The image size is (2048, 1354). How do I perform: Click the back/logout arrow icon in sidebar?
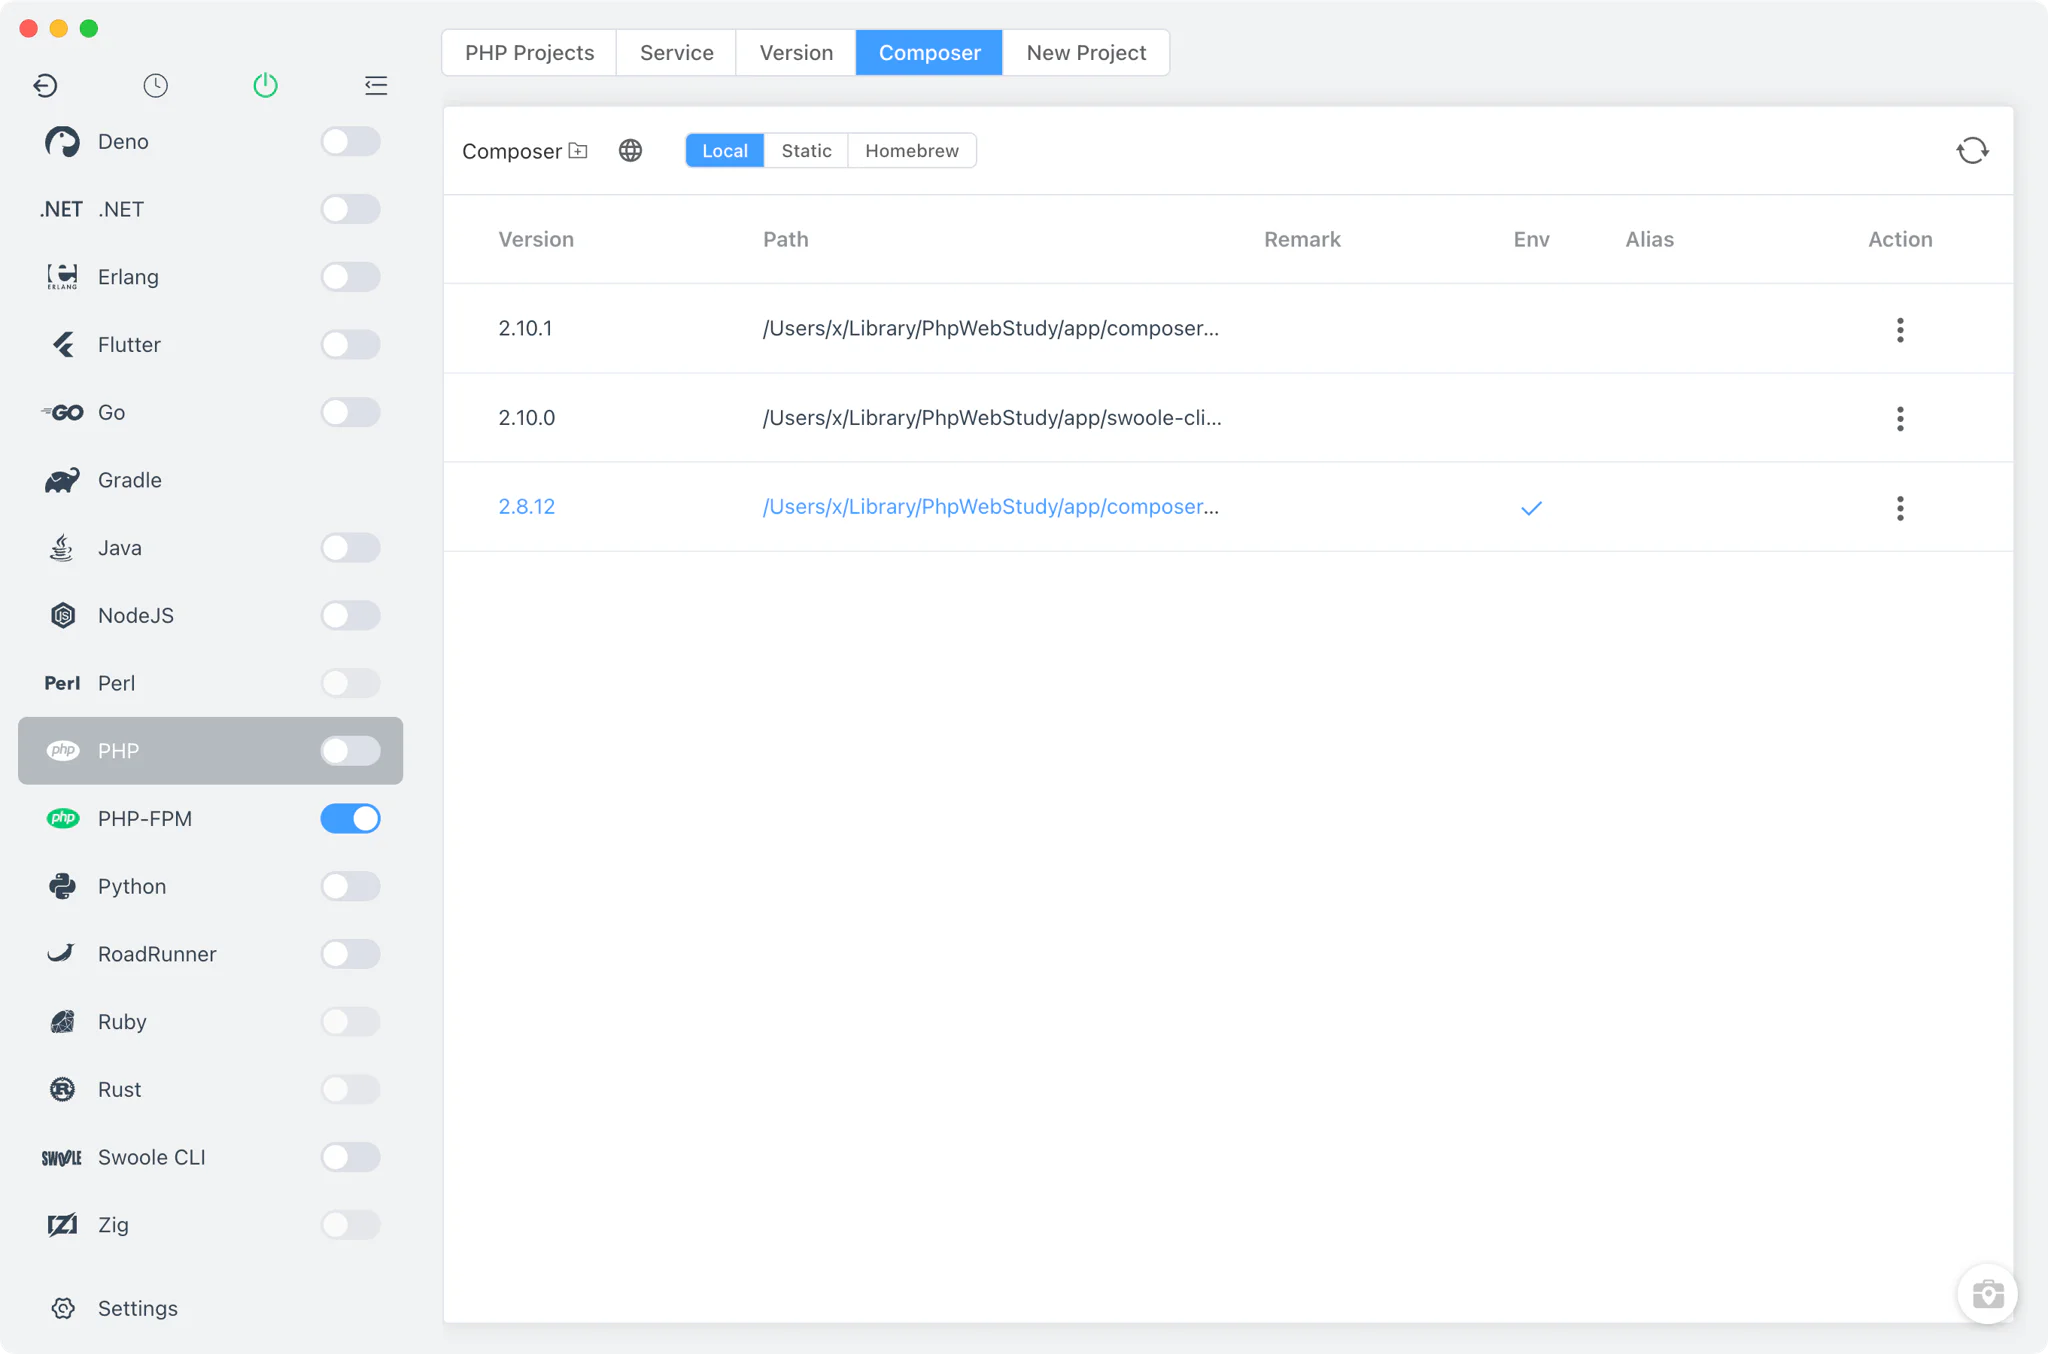[45, 86]
